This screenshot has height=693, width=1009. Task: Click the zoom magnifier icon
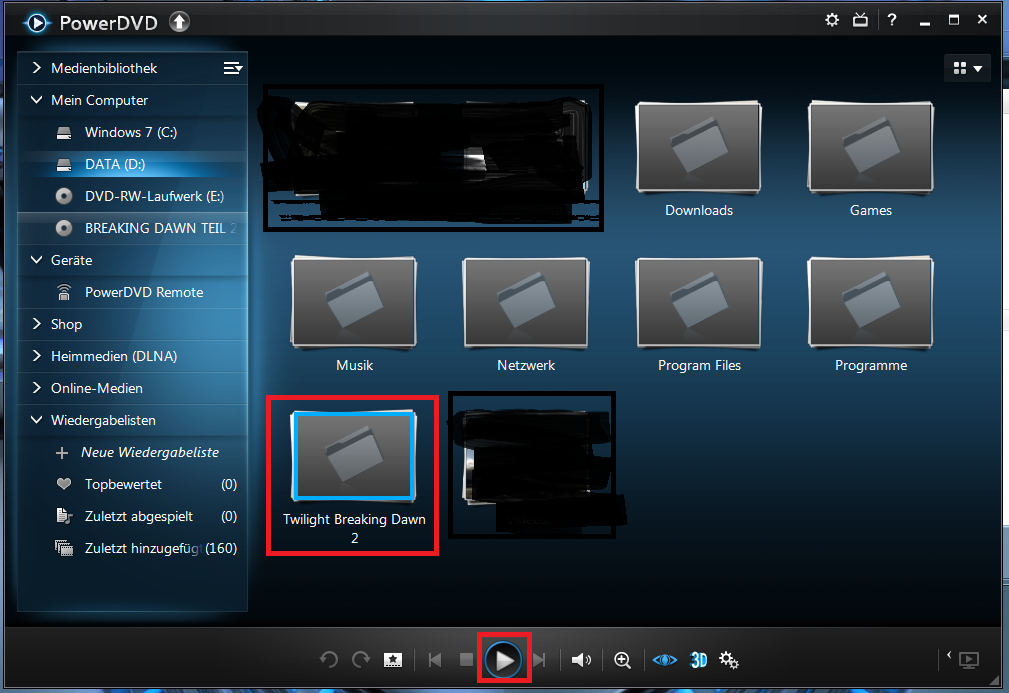click(623, 660)
